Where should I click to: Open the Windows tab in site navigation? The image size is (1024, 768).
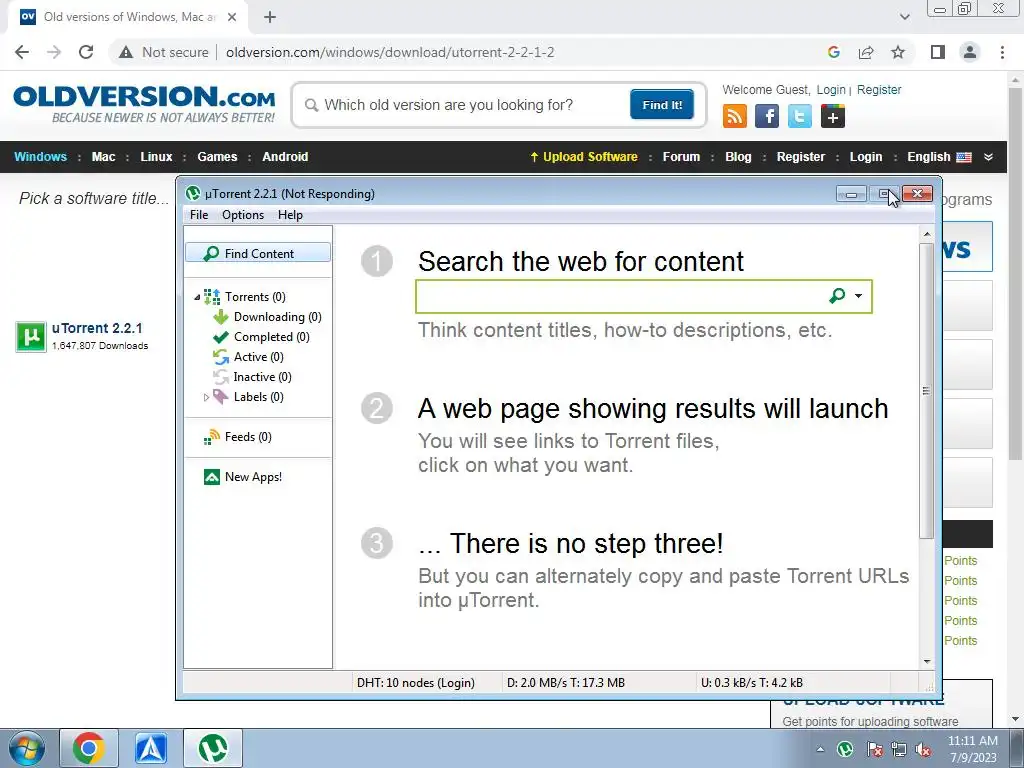[40, 157]
